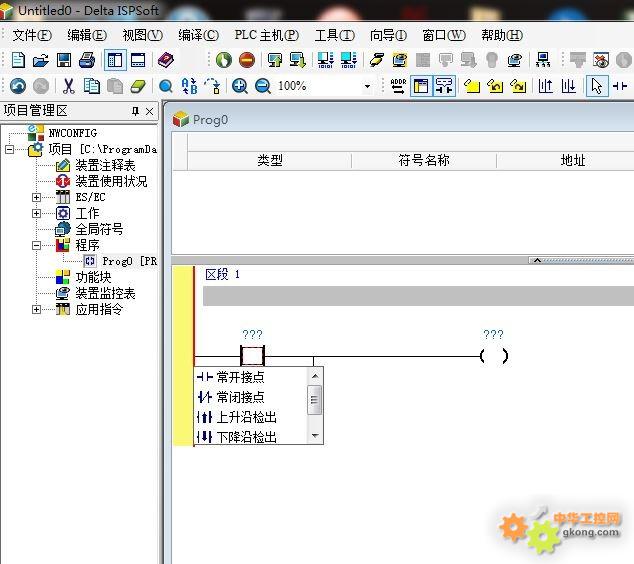Open the 编译(C) menu

198,36
